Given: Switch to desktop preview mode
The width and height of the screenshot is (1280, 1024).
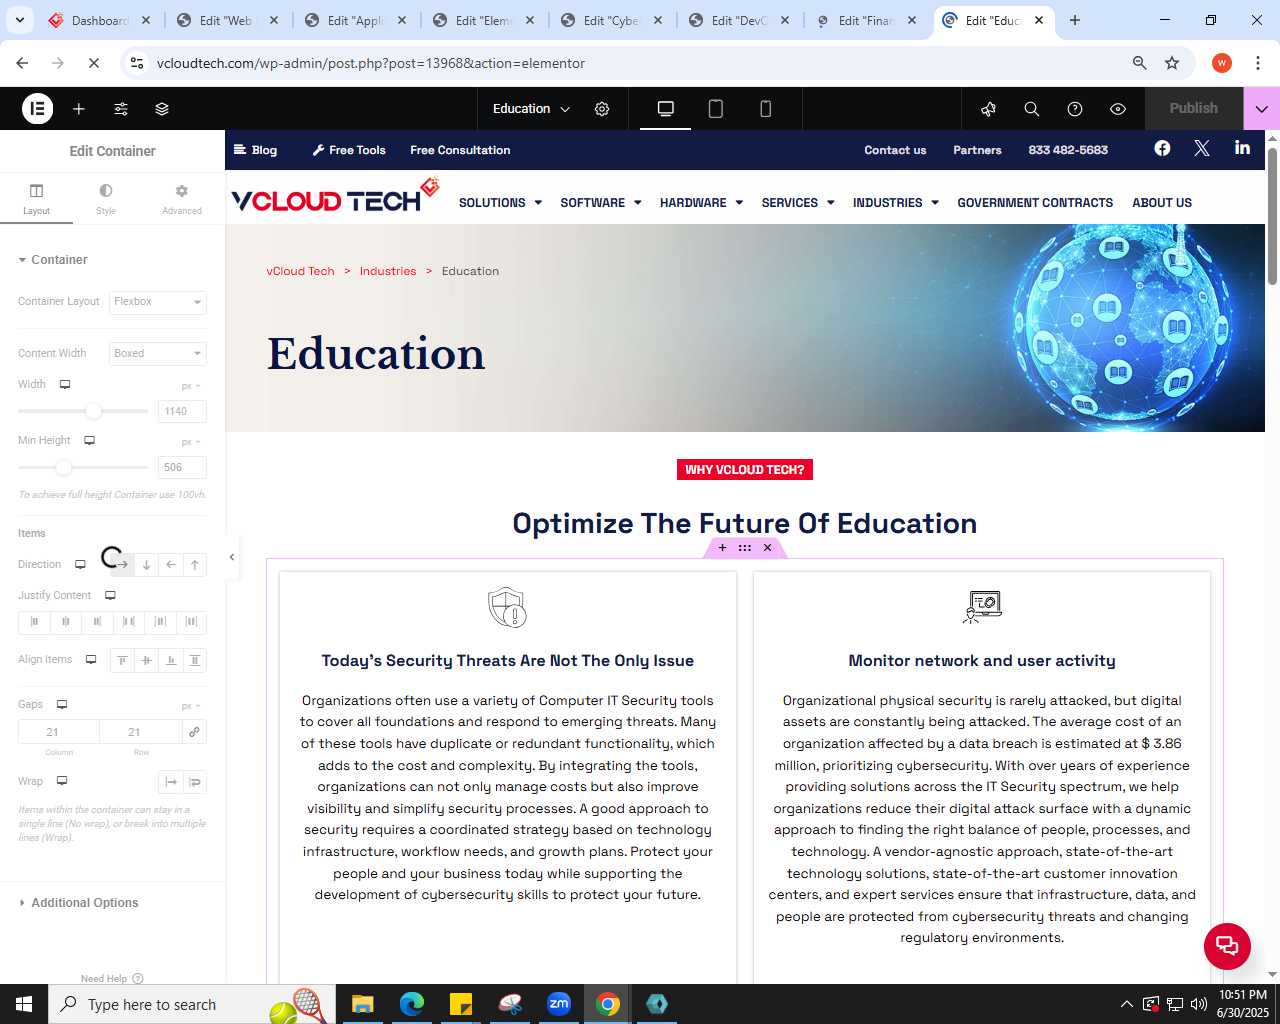Looking at the screenshot, I should tap(665, 109).
